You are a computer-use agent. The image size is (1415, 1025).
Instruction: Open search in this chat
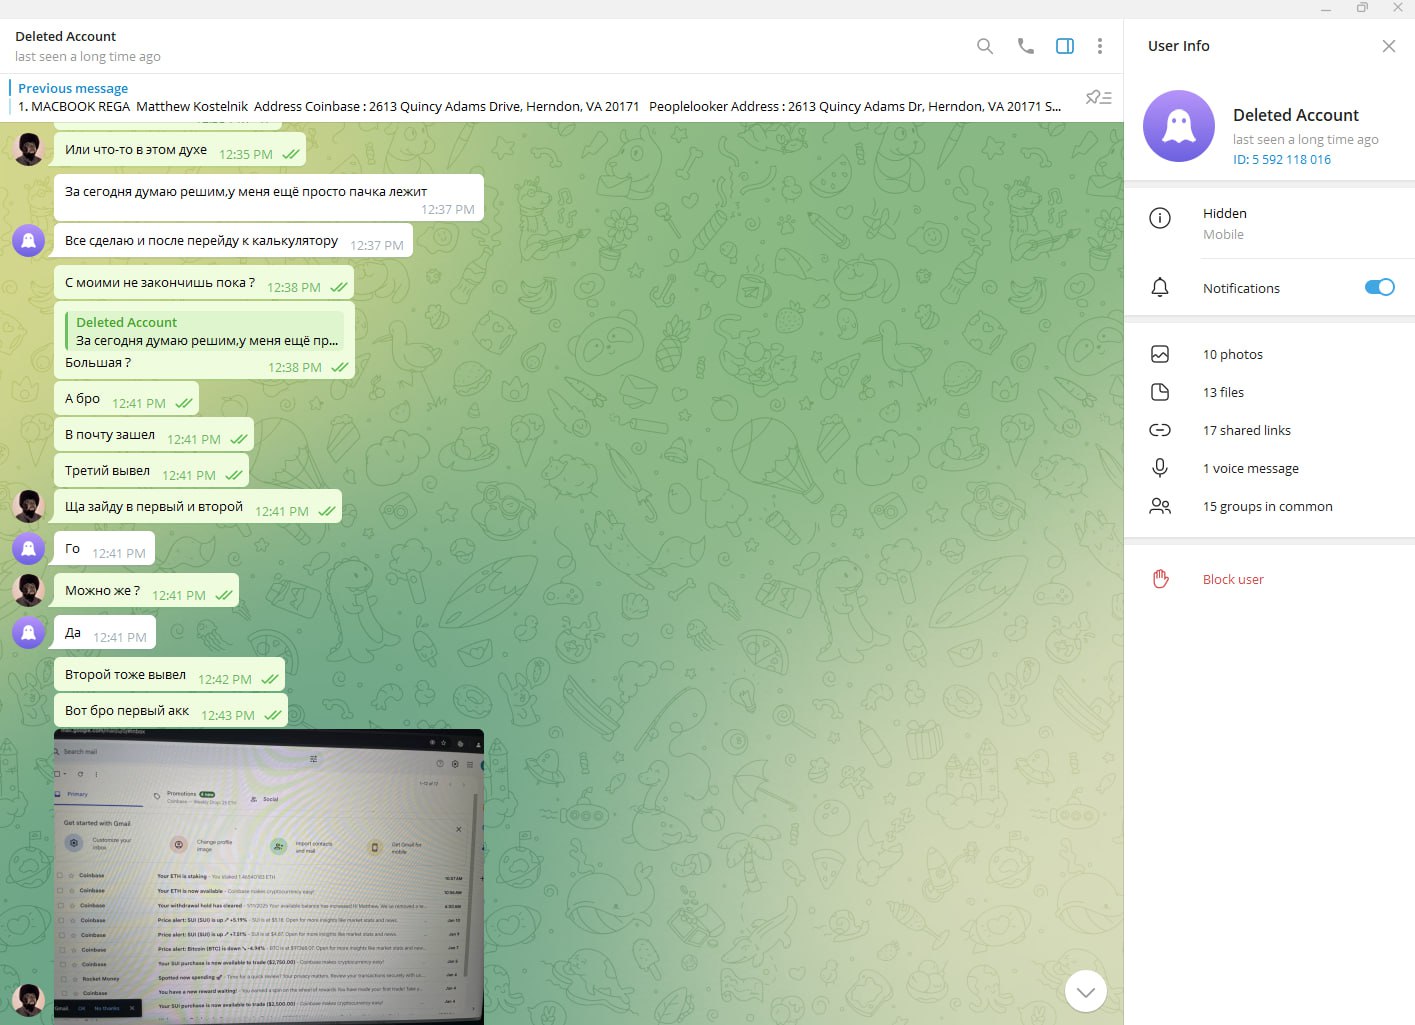[985, 46]
